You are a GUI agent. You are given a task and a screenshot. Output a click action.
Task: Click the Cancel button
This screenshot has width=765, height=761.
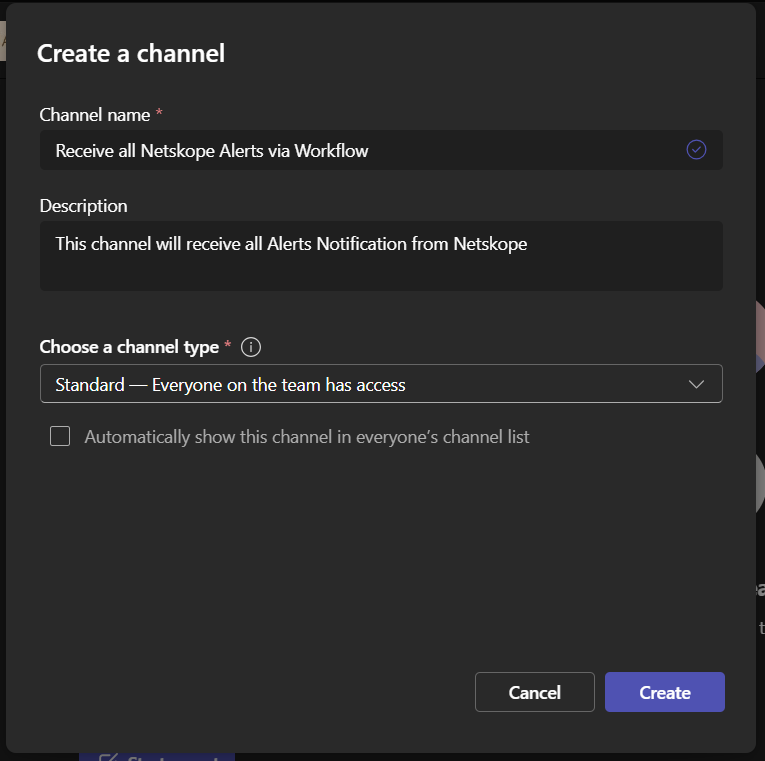pyautogui.click(x=535, y=692)
